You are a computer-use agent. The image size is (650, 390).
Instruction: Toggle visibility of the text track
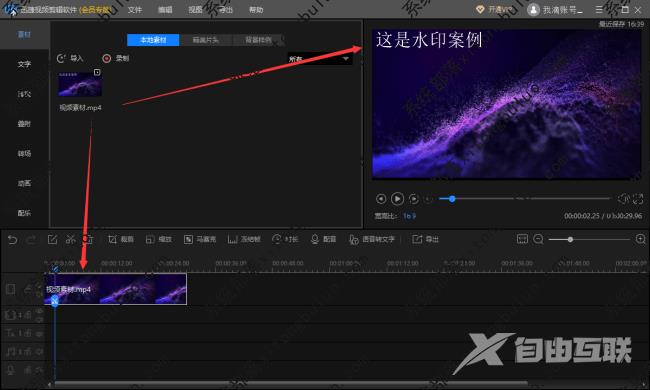pyautogui.click(x=39, y=333)
